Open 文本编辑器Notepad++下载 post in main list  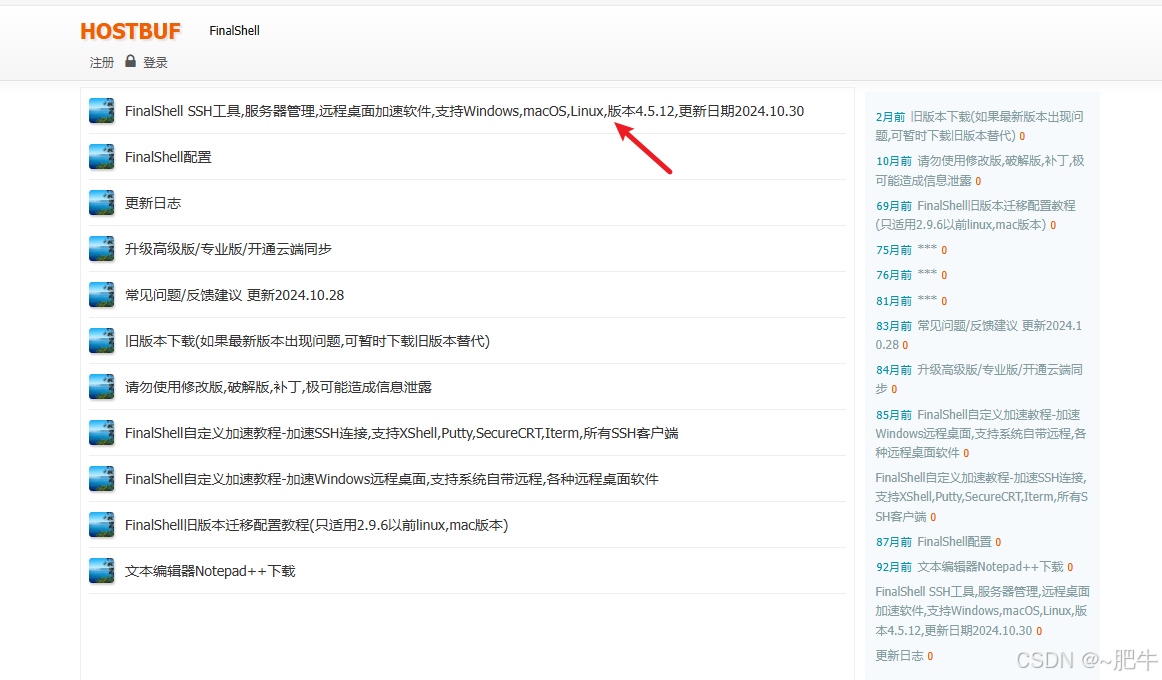[210, 570]
